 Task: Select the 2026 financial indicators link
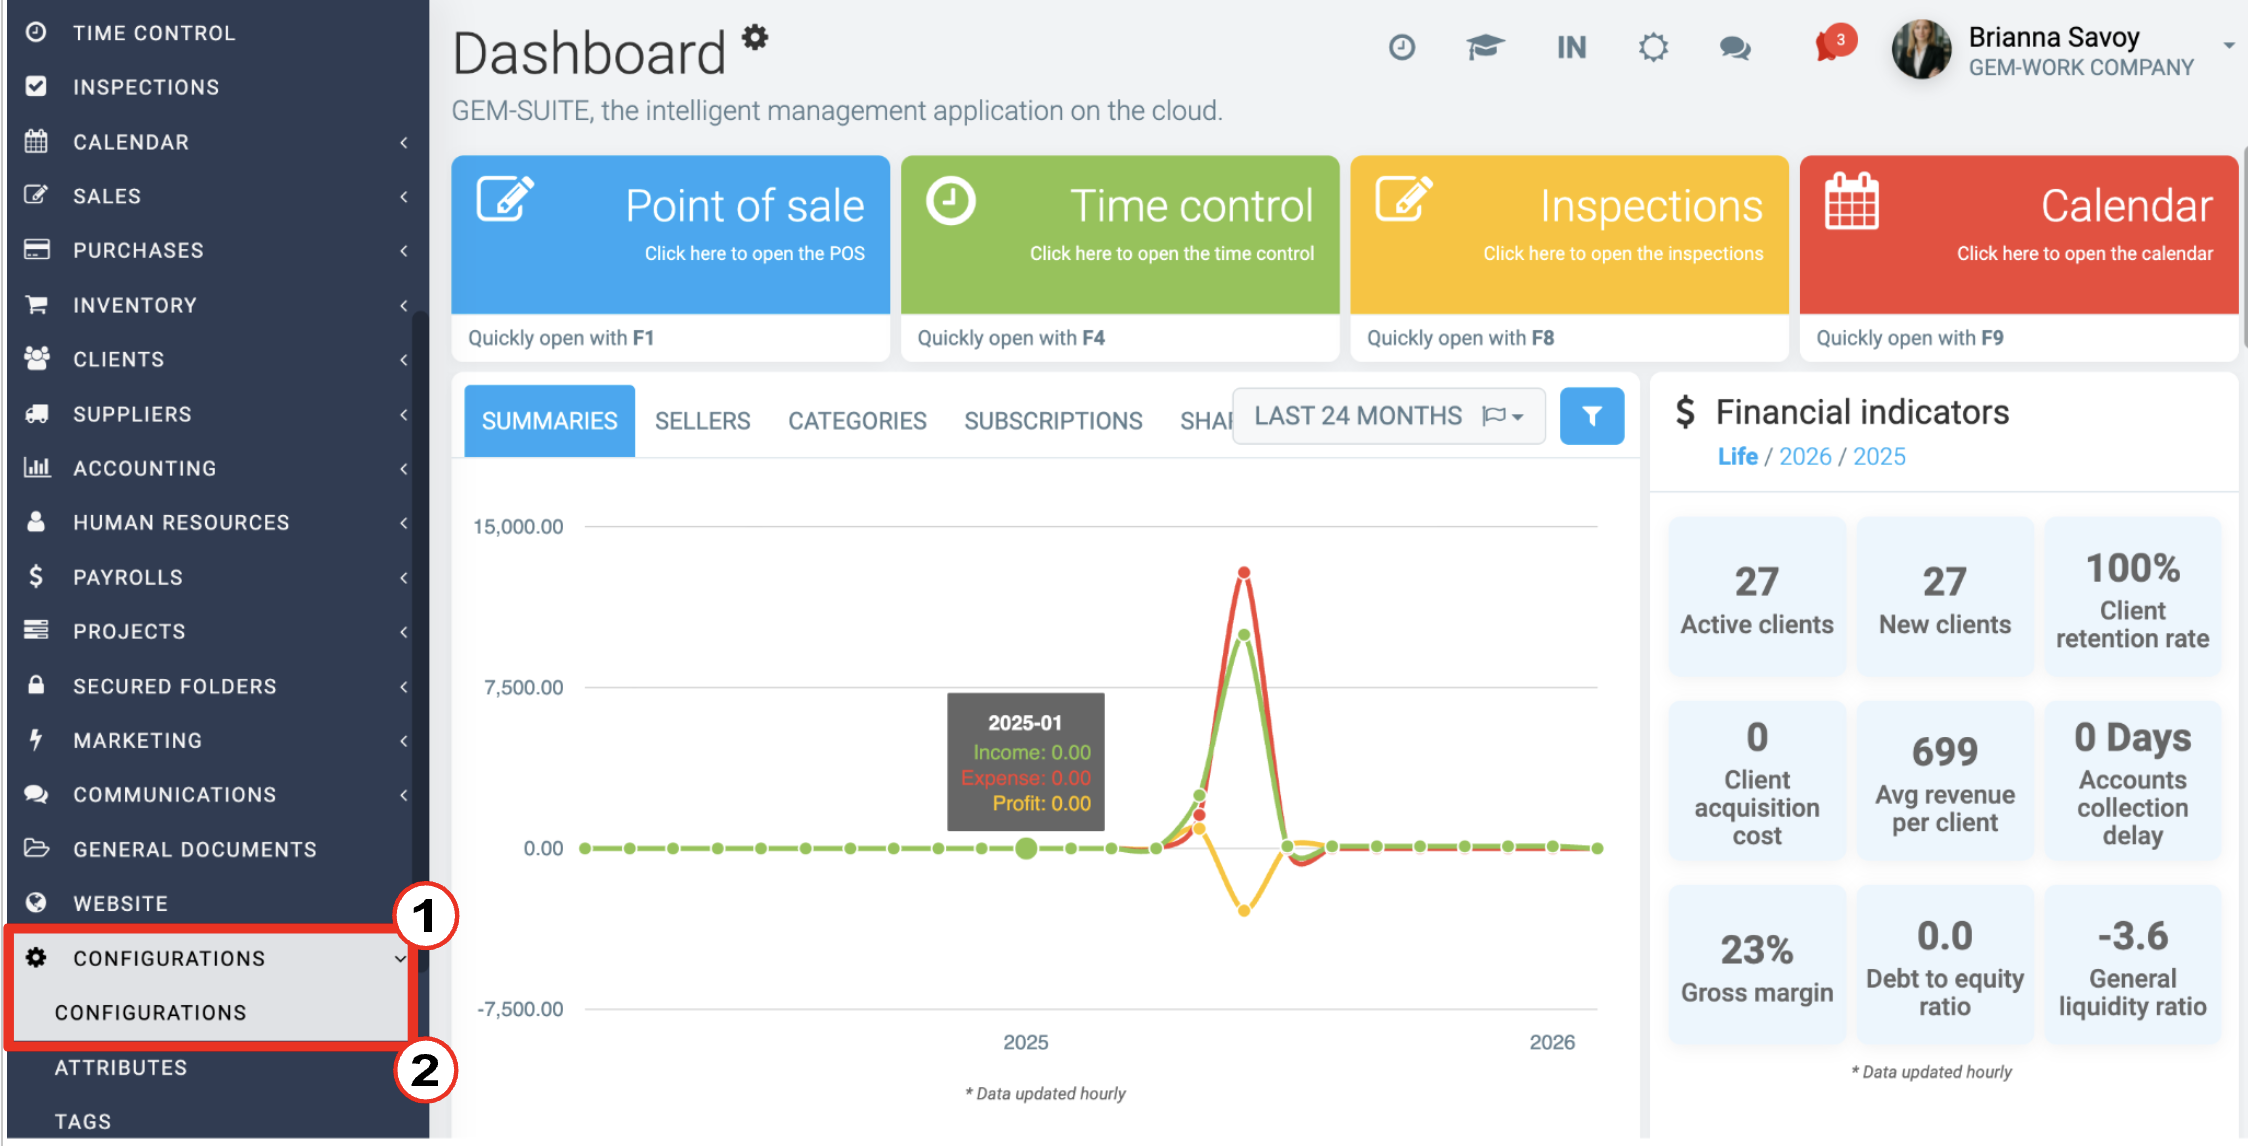tap(1805, 456)
